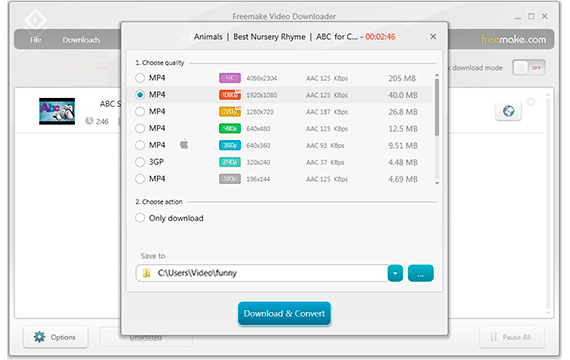
Task: Click the AAC 37 KBps audio text
Action: pos(325,162)
